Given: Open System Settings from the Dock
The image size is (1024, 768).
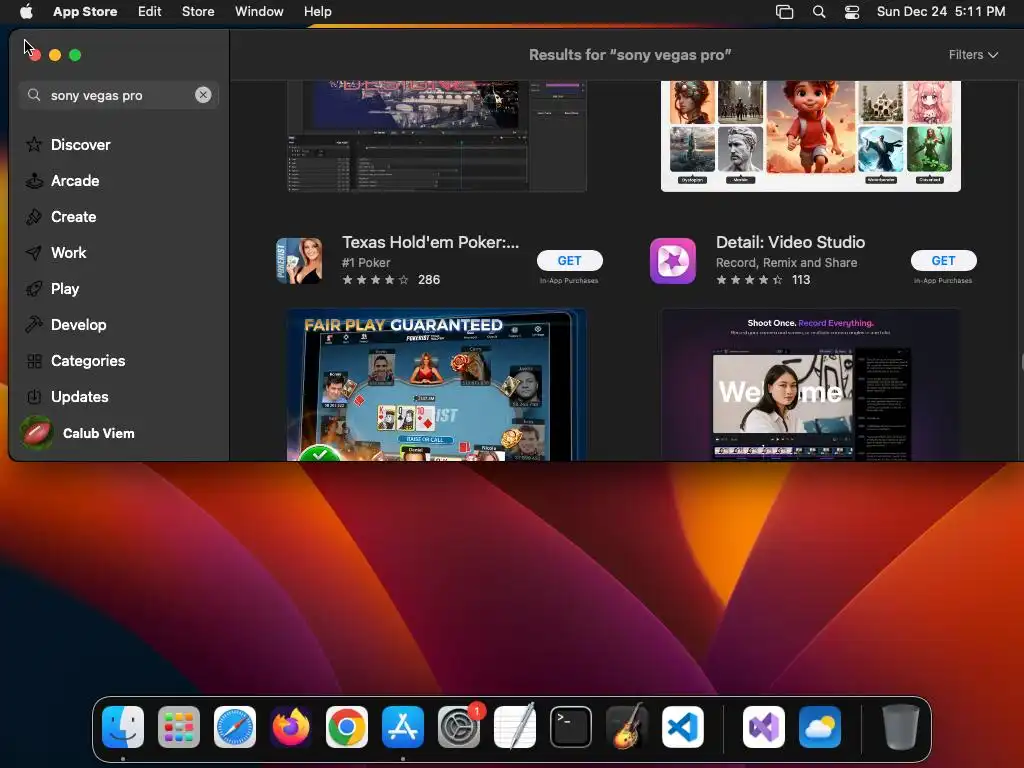Looking at the screenshot, I should [x=458, y=726].
